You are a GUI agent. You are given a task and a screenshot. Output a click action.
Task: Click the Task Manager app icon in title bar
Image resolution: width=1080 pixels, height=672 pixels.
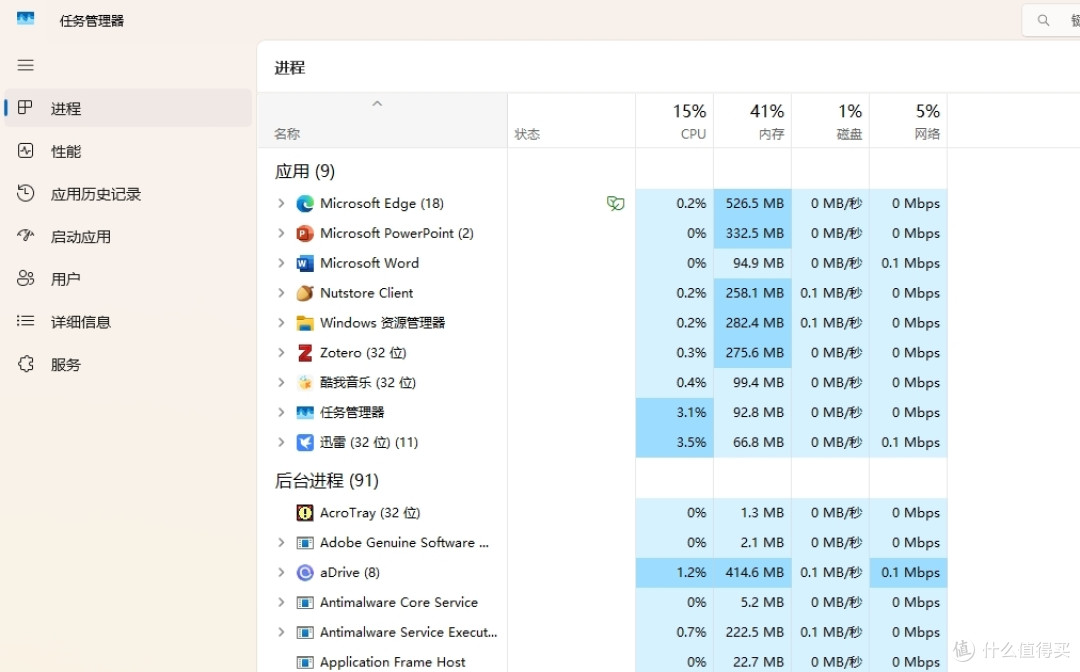coord(25,19)
